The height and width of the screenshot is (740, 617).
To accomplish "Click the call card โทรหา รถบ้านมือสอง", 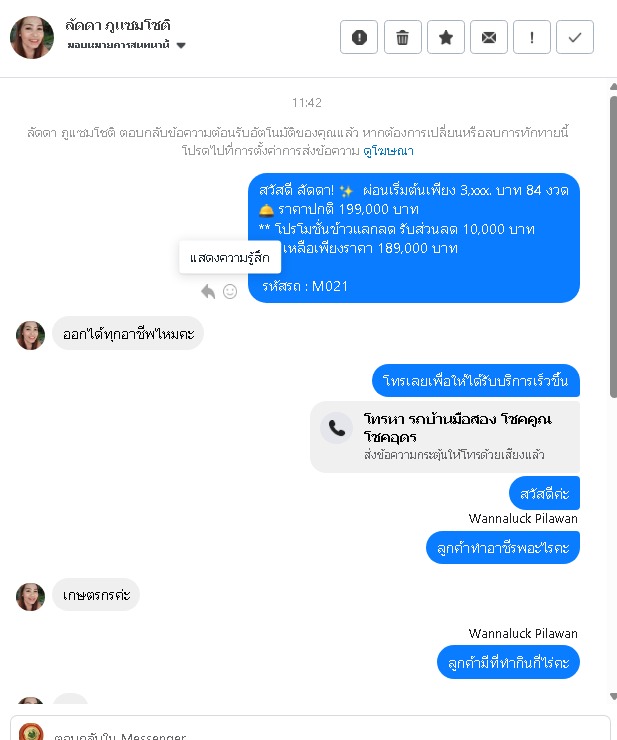I will pyautogui.click(x=445, y=437).
